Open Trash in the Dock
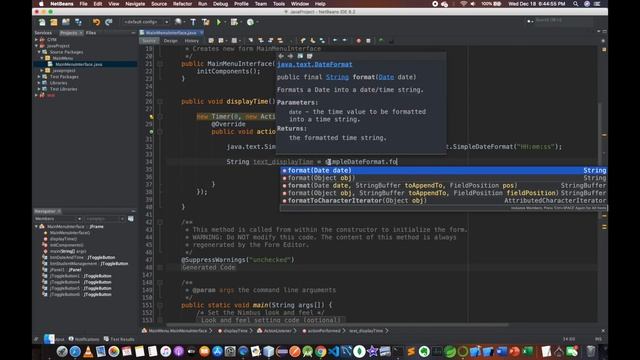The width and height of the screenshot is (640, 360). 591,351
